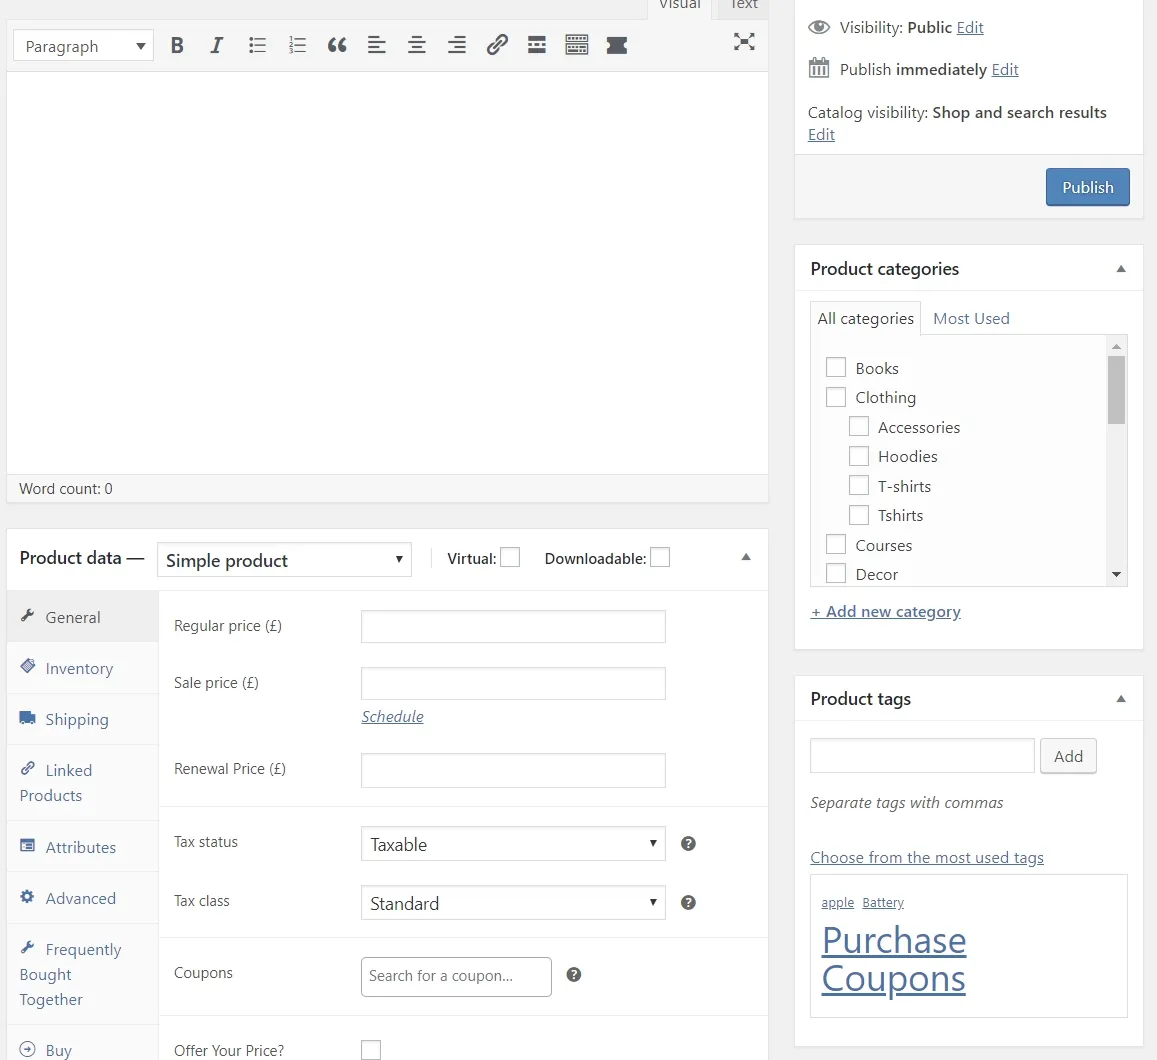Click the sale price Schedule link

(x=393, y=716)
